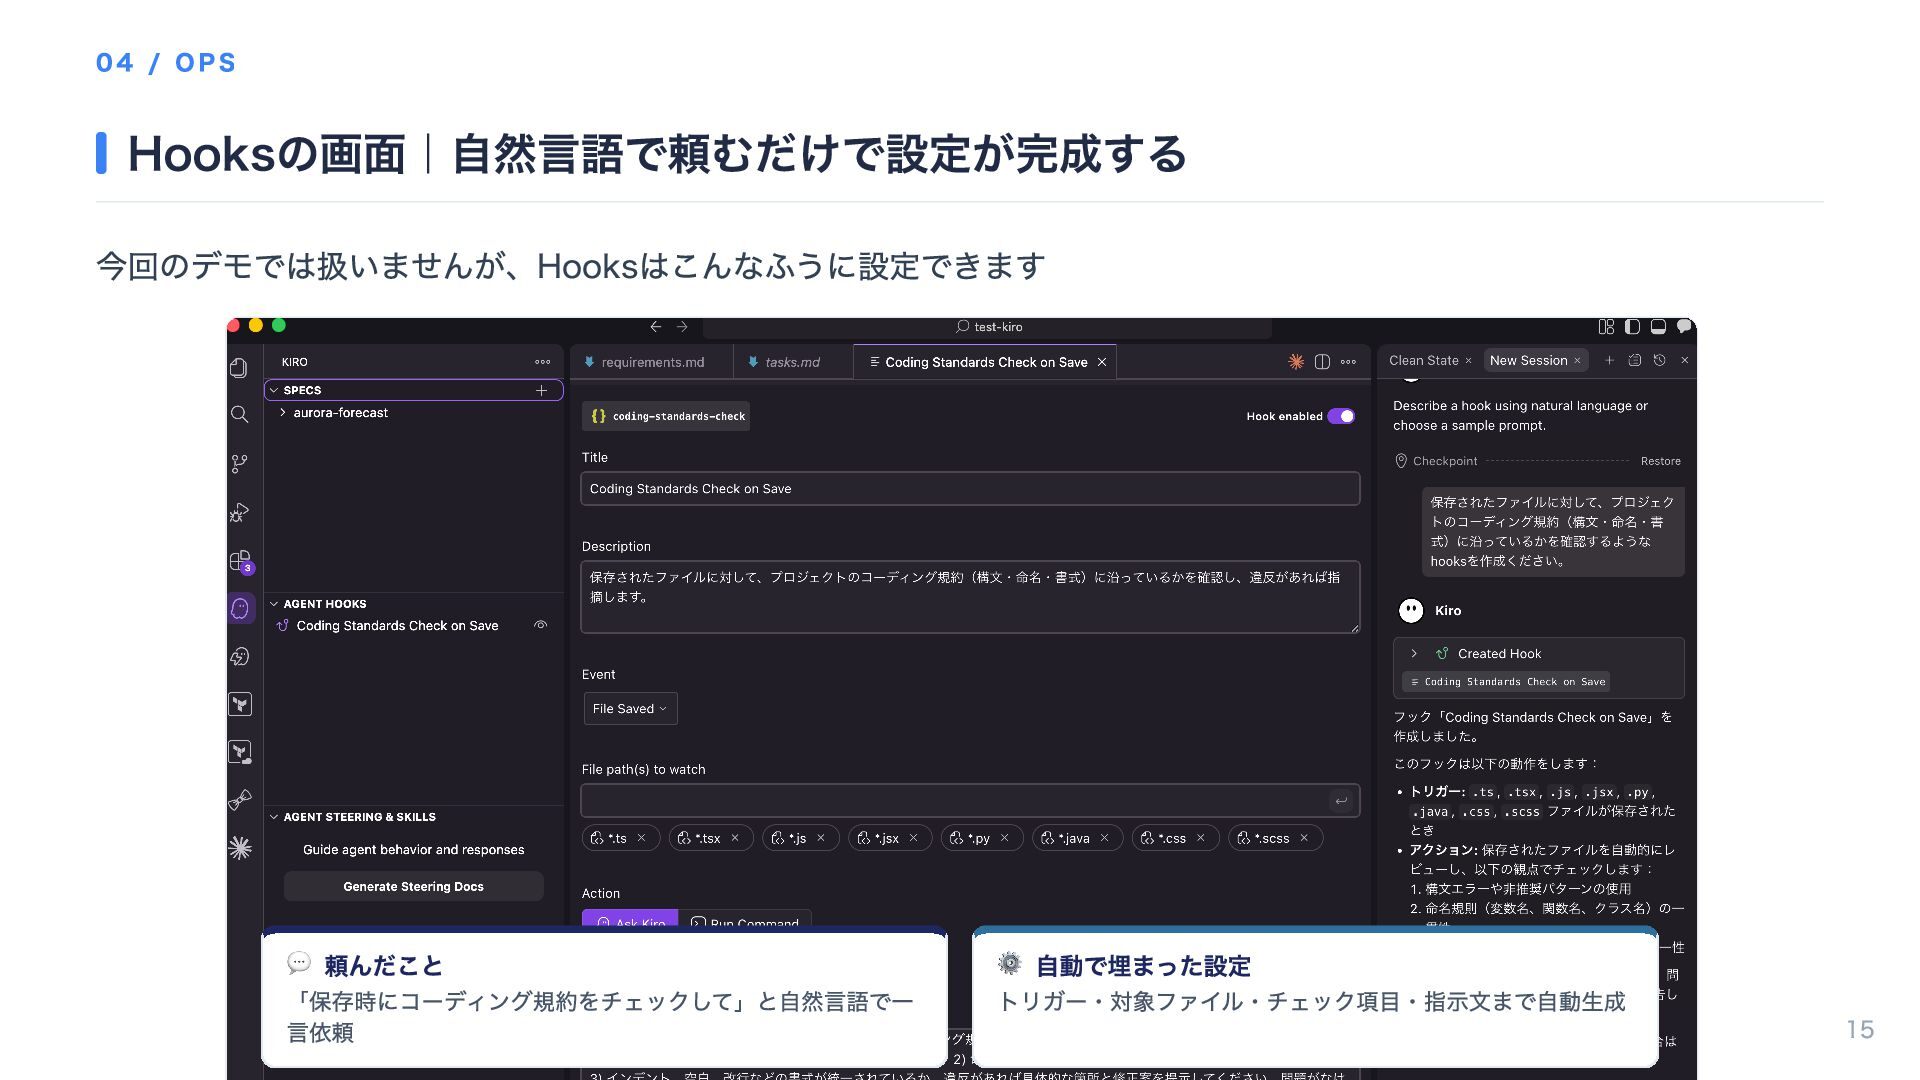Add a new spec with plus icon
The height and width of the screenshot is (1080, 1920).
pos(541,390)
